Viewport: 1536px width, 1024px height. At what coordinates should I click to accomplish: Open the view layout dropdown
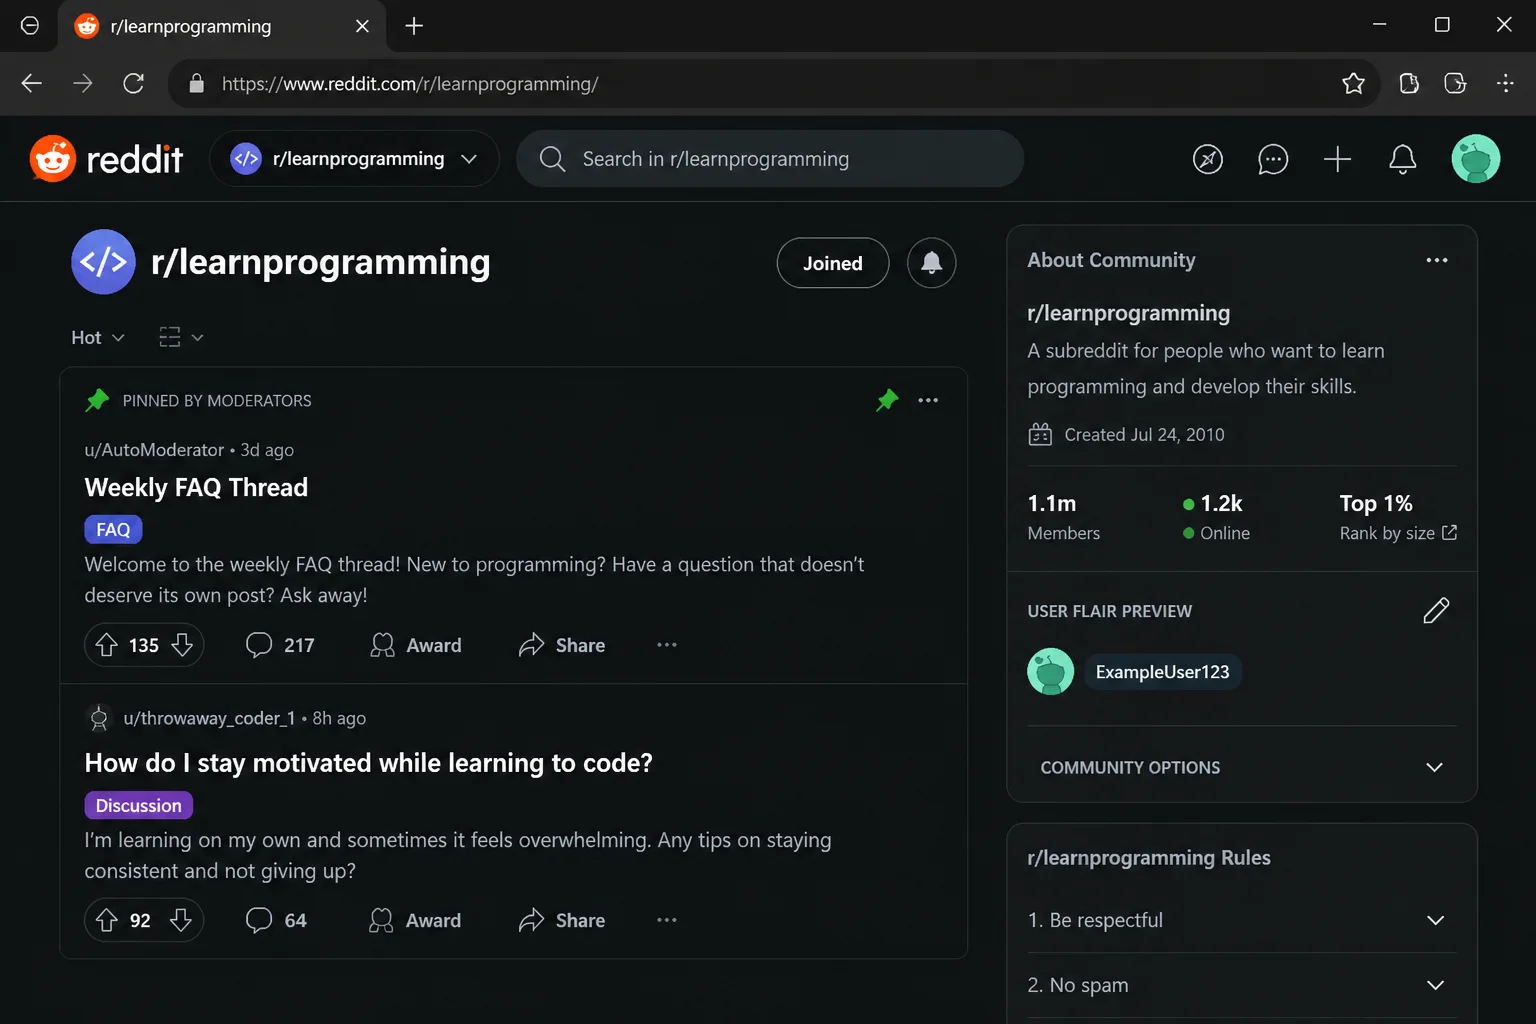pos(181,338)
